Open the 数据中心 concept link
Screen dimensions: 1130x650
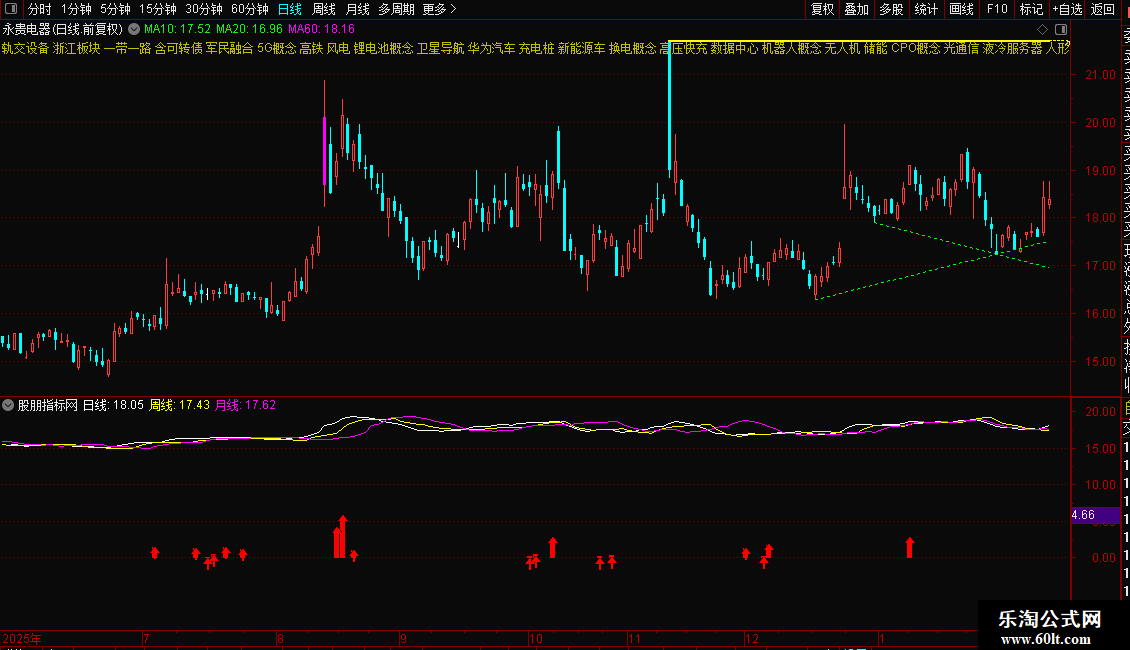click(x=734, y=48)
